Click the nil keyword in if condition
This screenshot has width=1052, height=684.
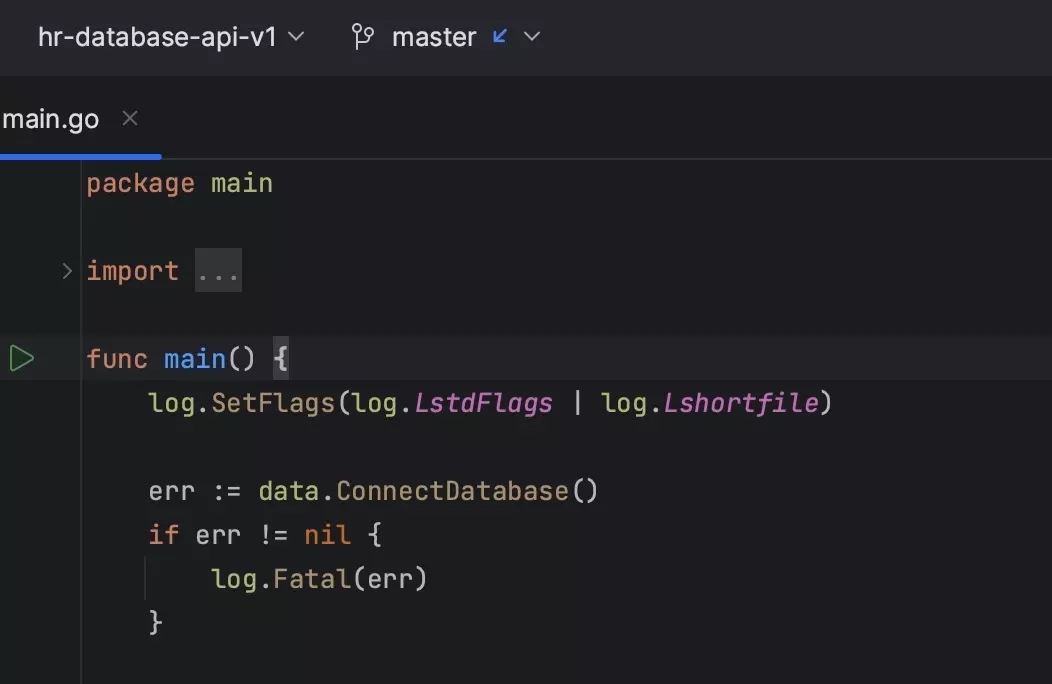[327, 535]
